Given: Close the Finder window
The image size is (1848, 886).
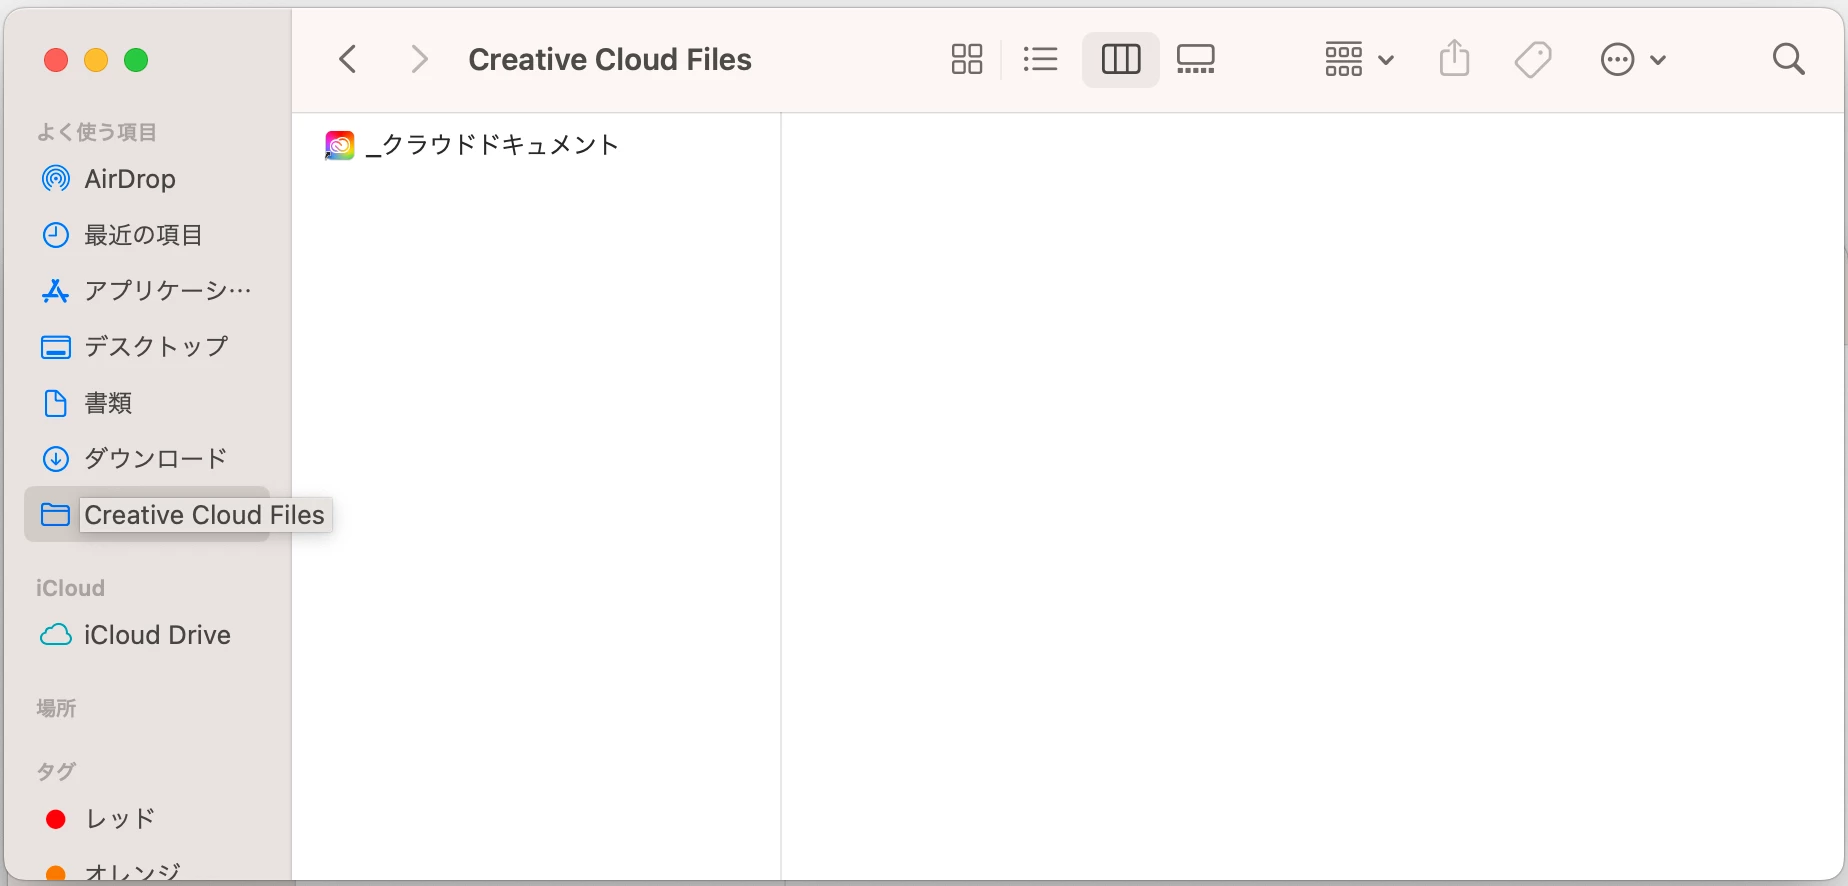Looking at the screenshot, I should click(56, 61).
